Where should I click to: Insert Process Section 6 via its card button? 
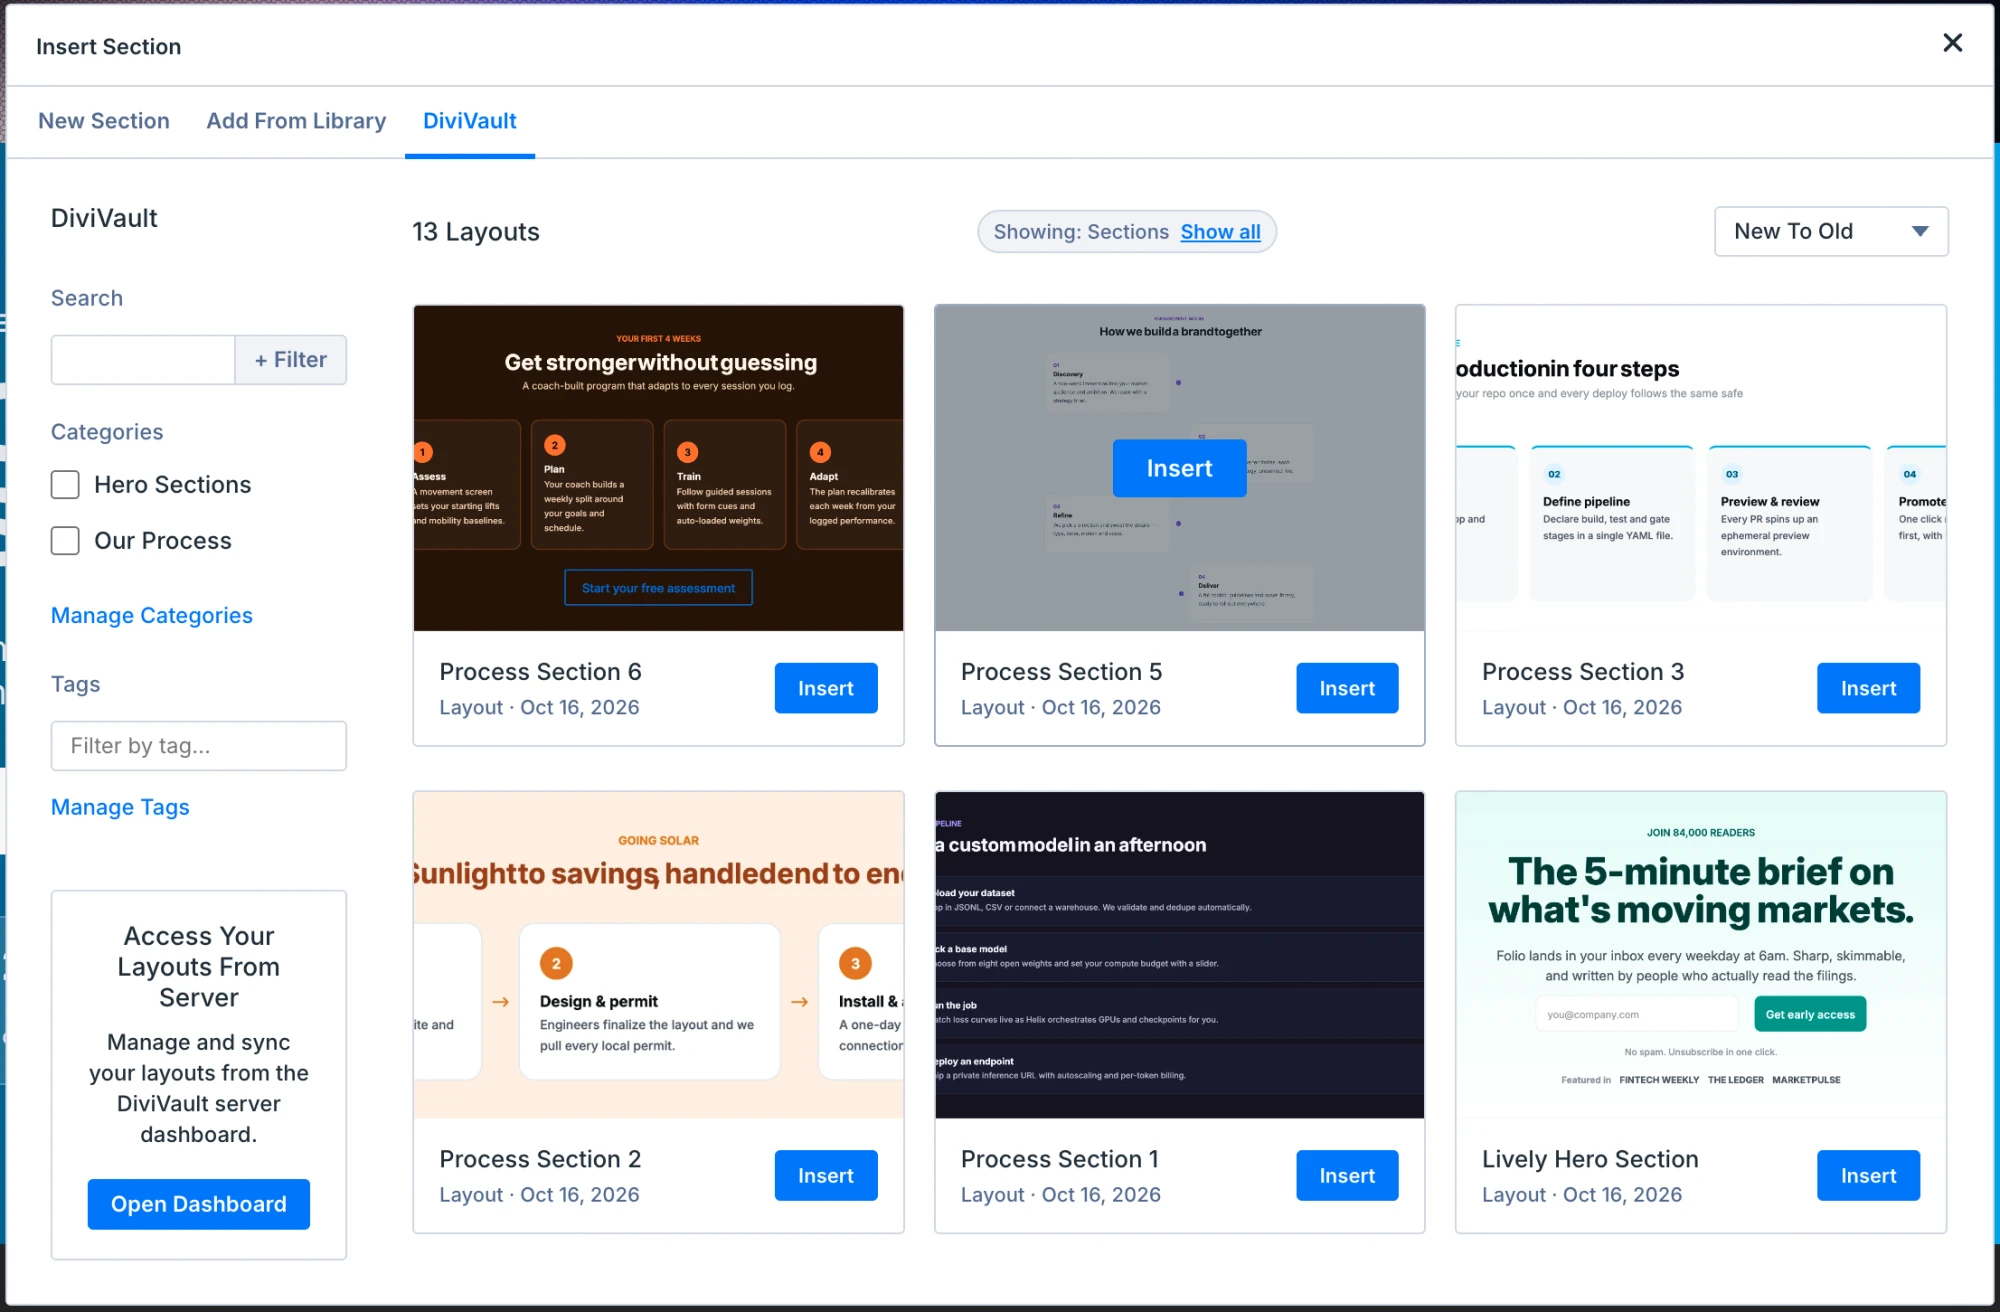pos(826,688)
